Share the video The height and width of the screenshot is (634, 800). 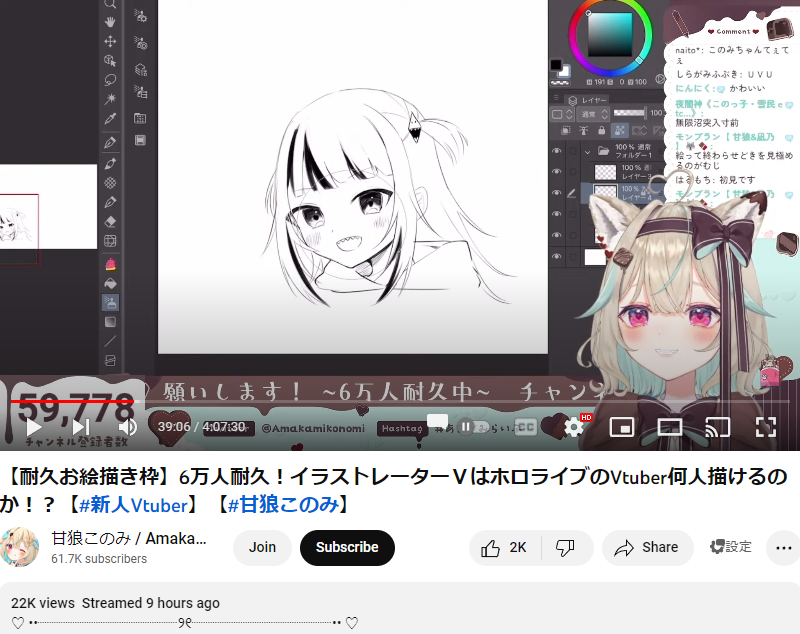click(x=647, y=547)
